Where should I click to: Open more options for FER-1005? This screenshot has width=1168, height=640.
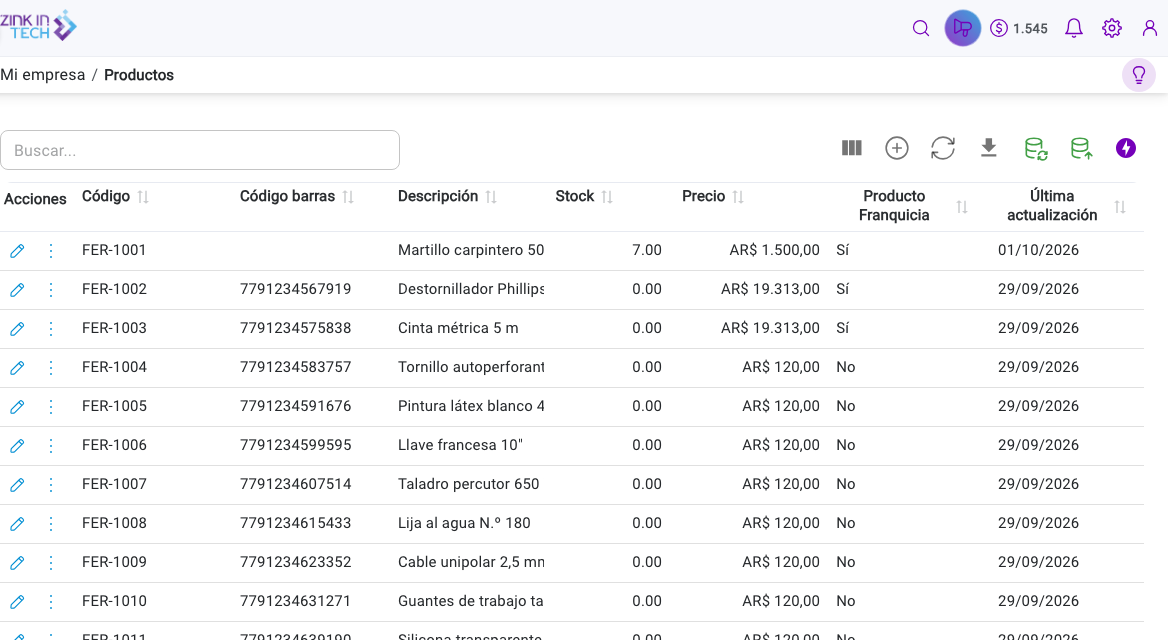51,407
